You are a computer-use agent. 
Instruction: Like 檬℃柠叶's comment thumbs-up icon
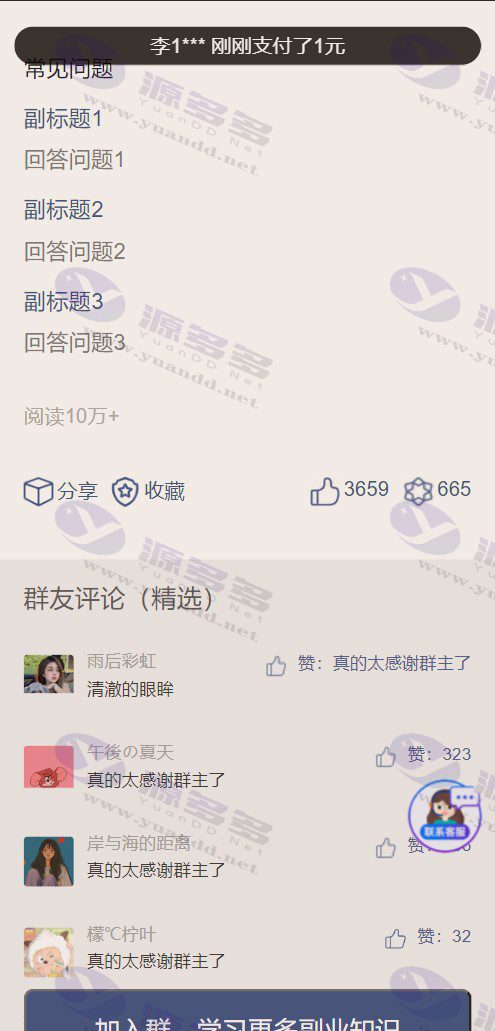click(395, 938)
